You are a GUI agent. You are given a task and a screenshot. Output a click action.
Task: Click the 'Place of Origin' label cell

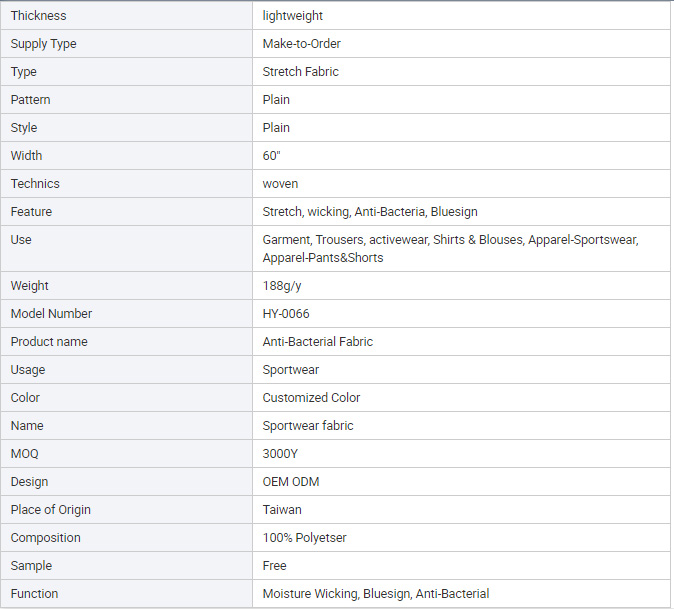click(126, 510)
